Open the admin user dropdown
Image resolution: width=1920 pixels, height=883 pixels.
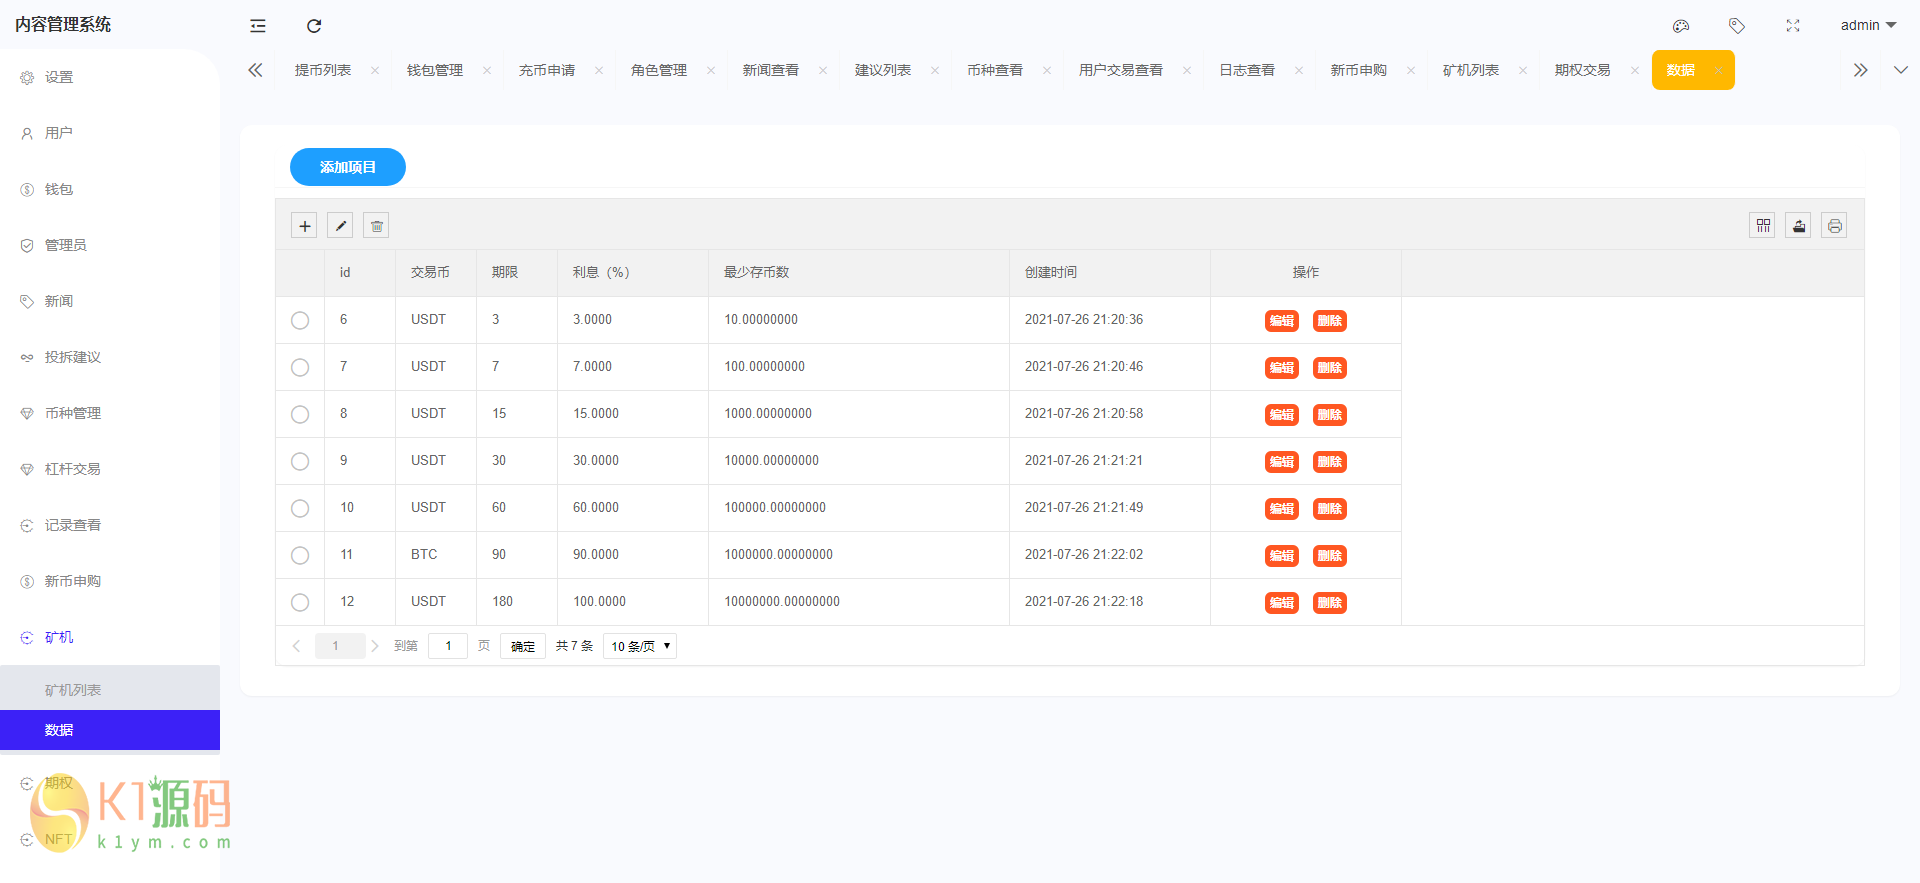coord(1867,26)
